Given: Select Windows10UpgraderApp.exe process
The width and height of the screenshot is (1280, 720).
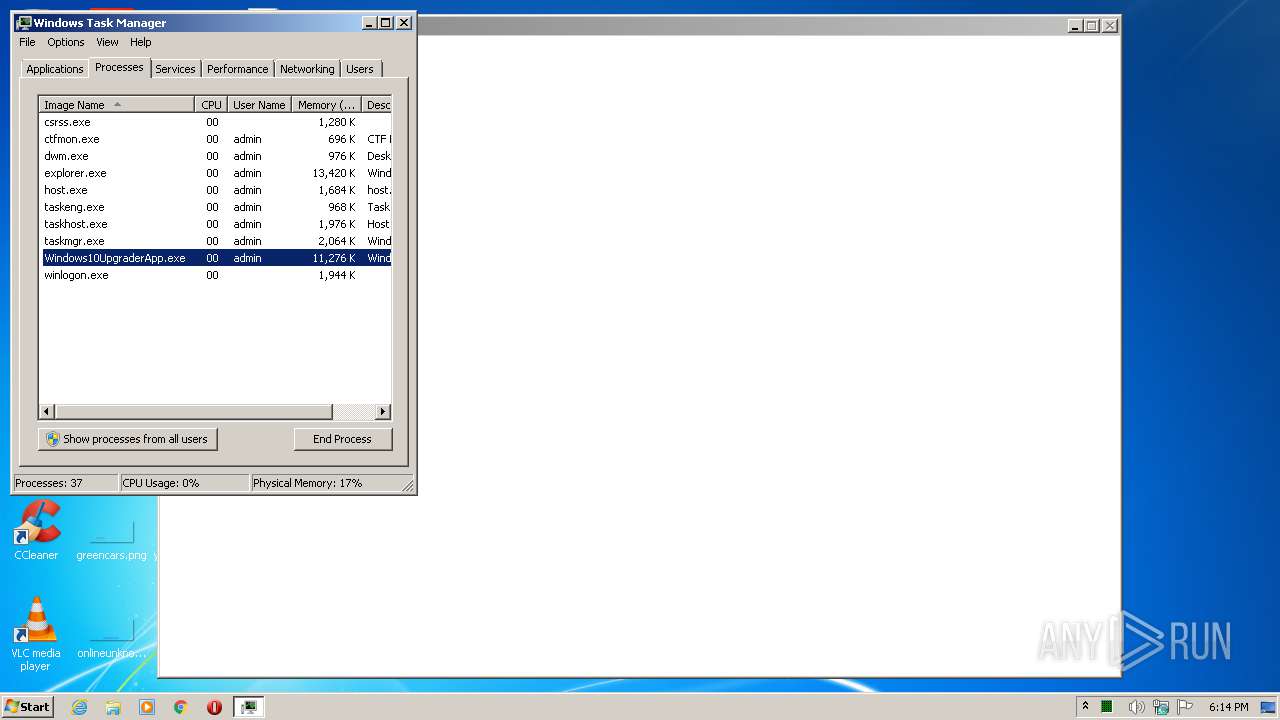Looking at the screenshot, I should [215, 258].
